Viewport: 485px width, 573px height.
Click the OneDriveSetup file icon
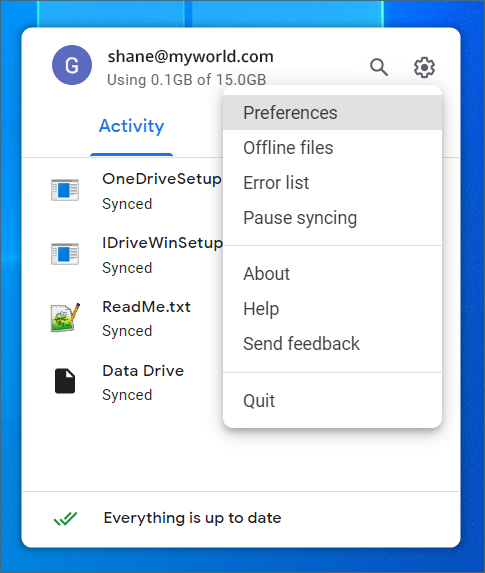(65, 190)
